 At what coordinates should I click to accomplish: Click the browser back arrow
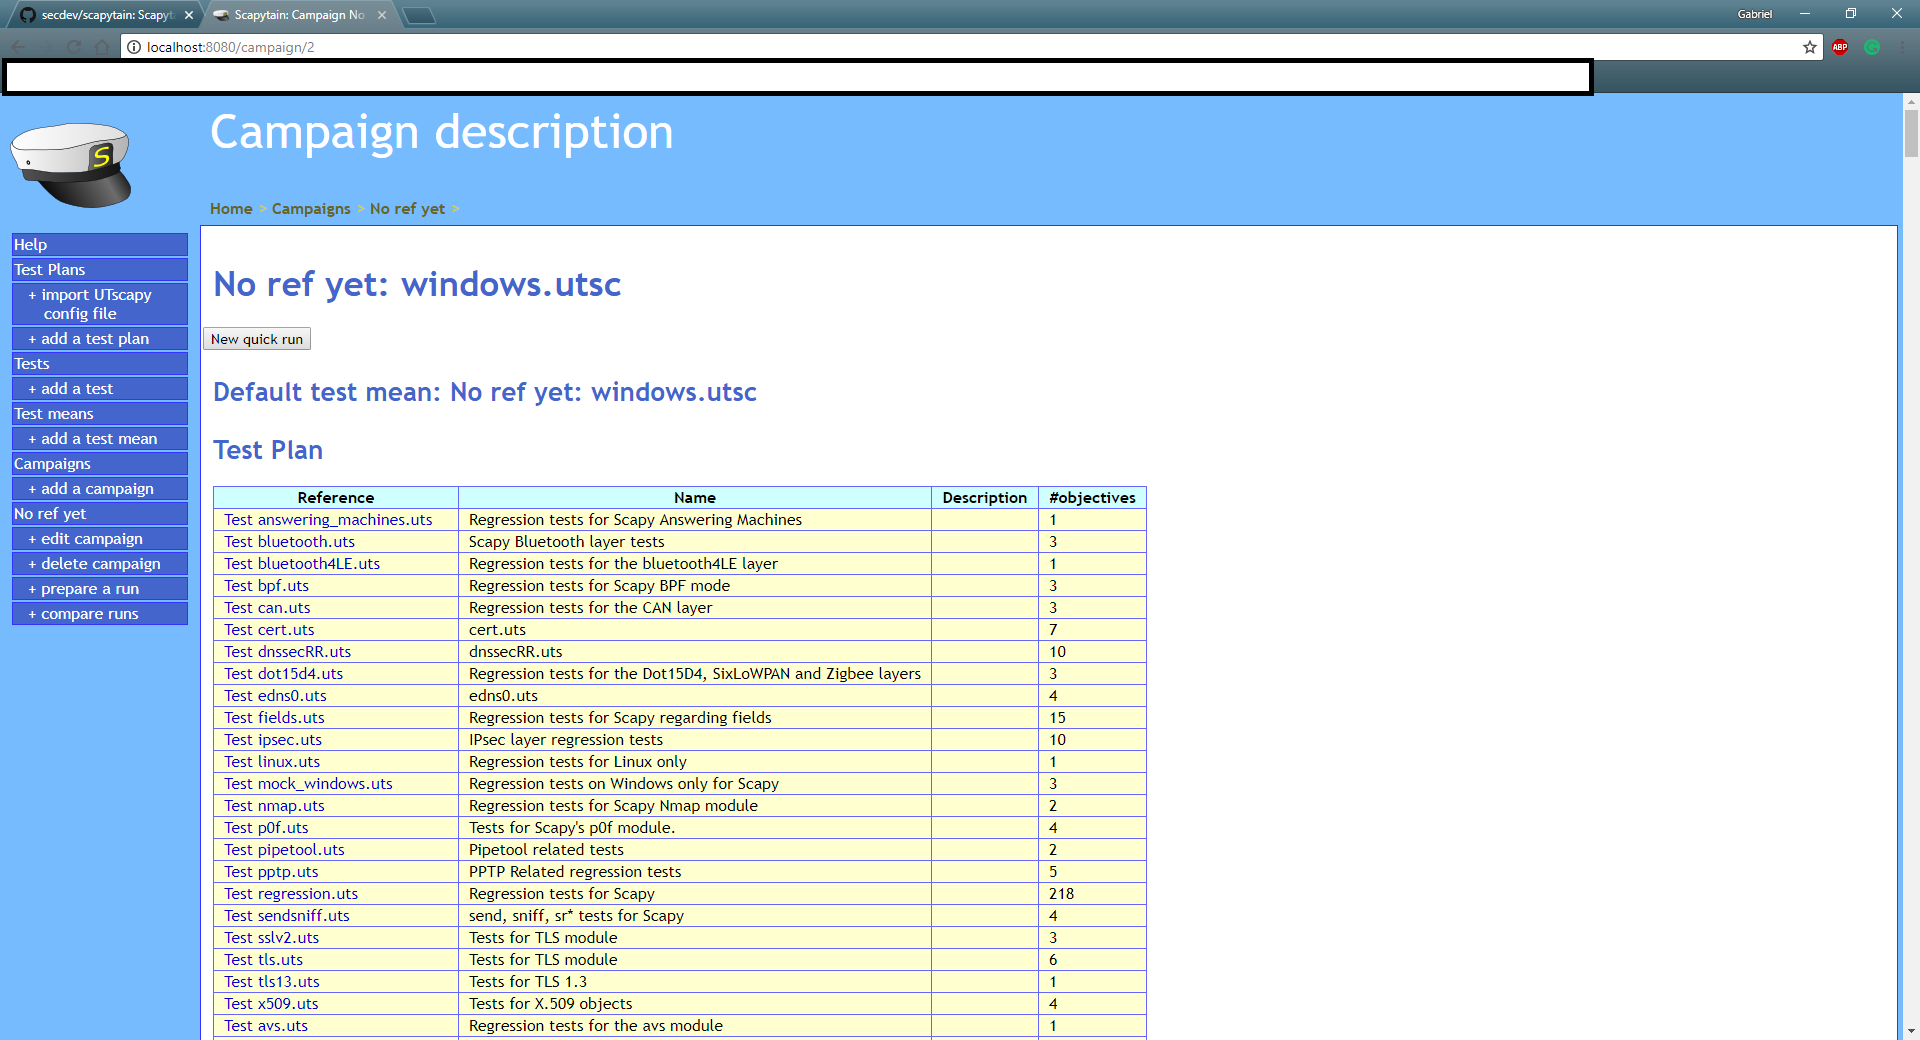(x=19, y=47)
